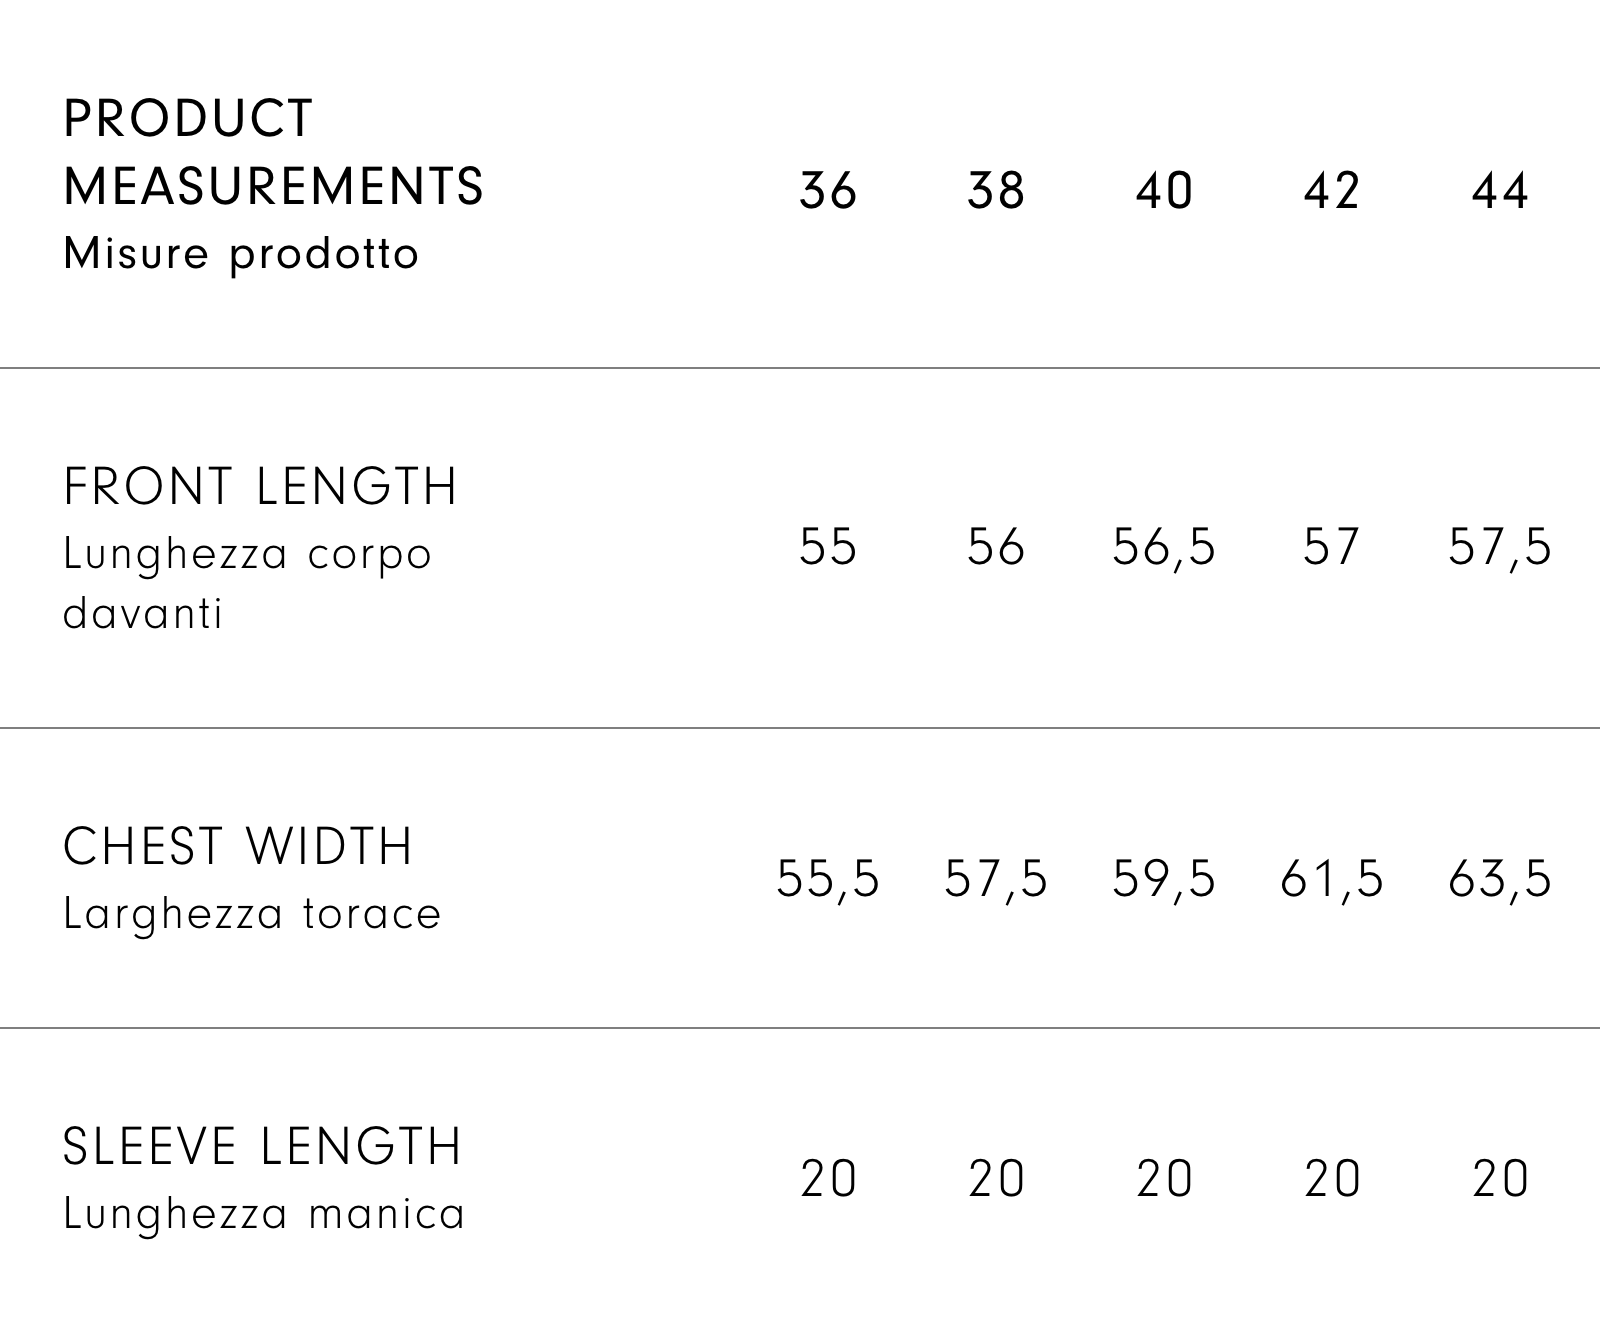This screenshot has width=1600, height=1332.
Task: Click chest width value 59,5
Action: click(x=1164, y=879)
